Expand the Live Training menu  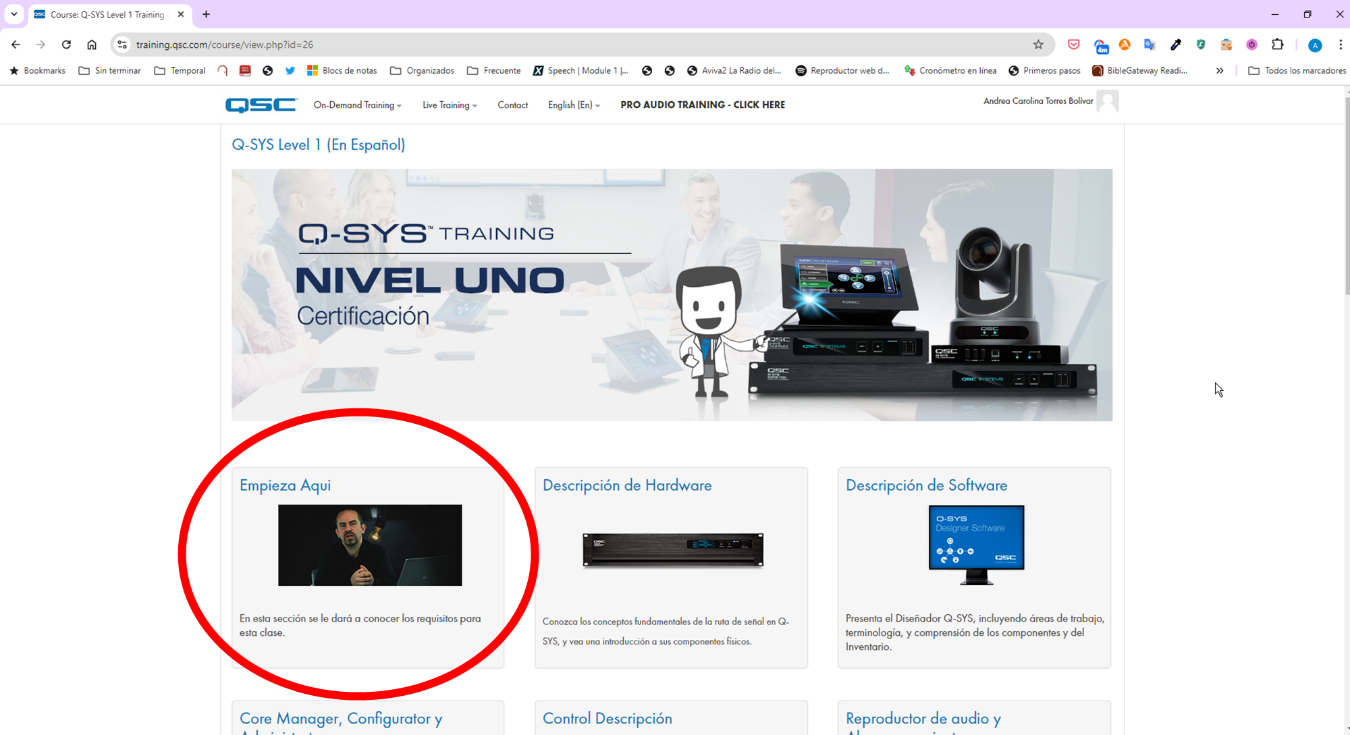click(449, 105)
